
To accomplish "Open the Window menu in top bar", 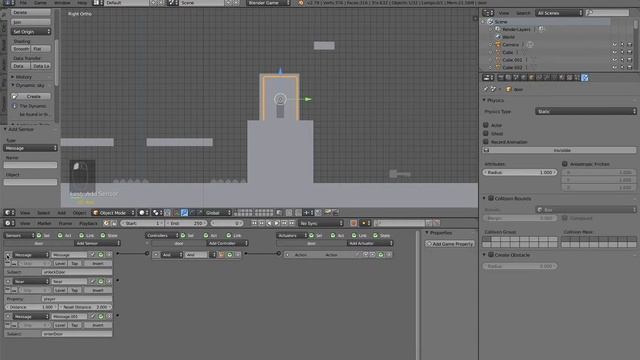I will 62,2.
